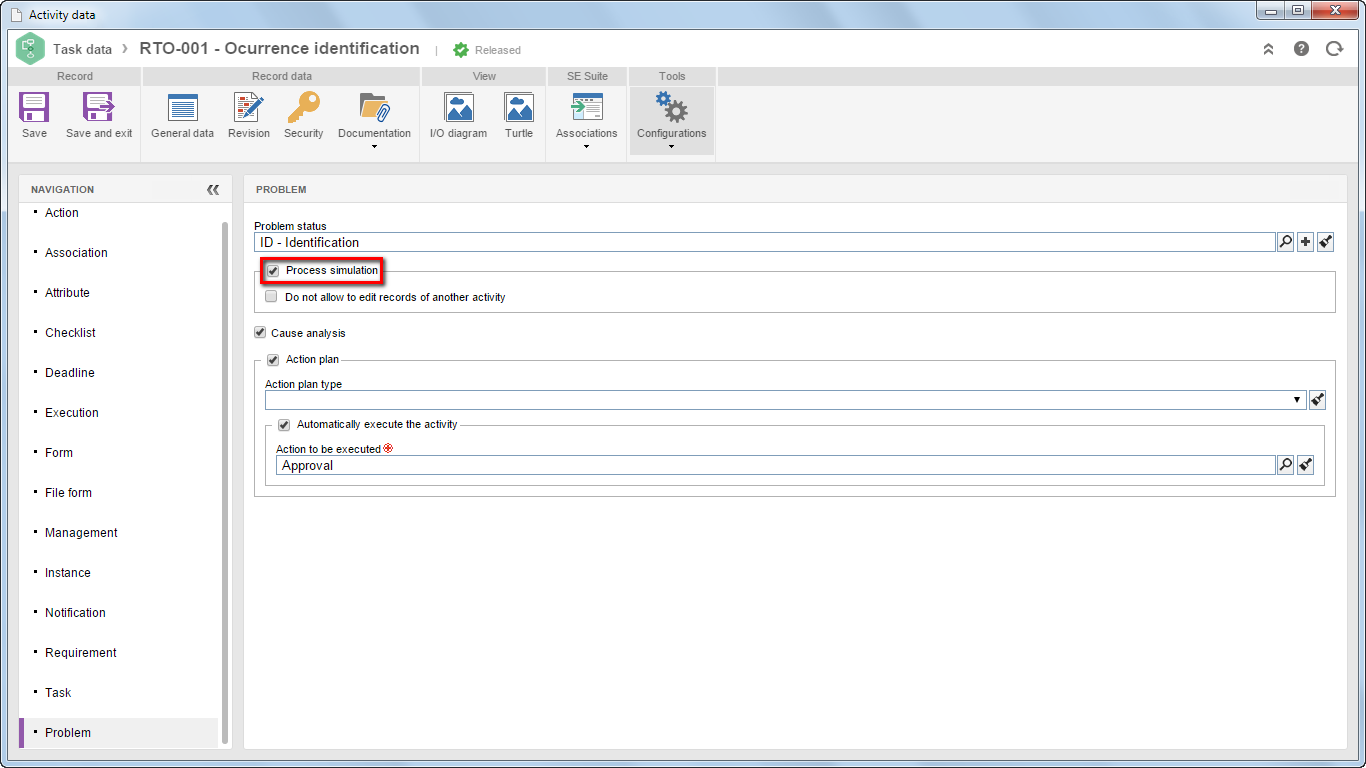Viewport: 1366px width, 768px height.
Task: Click the RTO-001 Ocurrence identification title
Action: tap(279, 48)
